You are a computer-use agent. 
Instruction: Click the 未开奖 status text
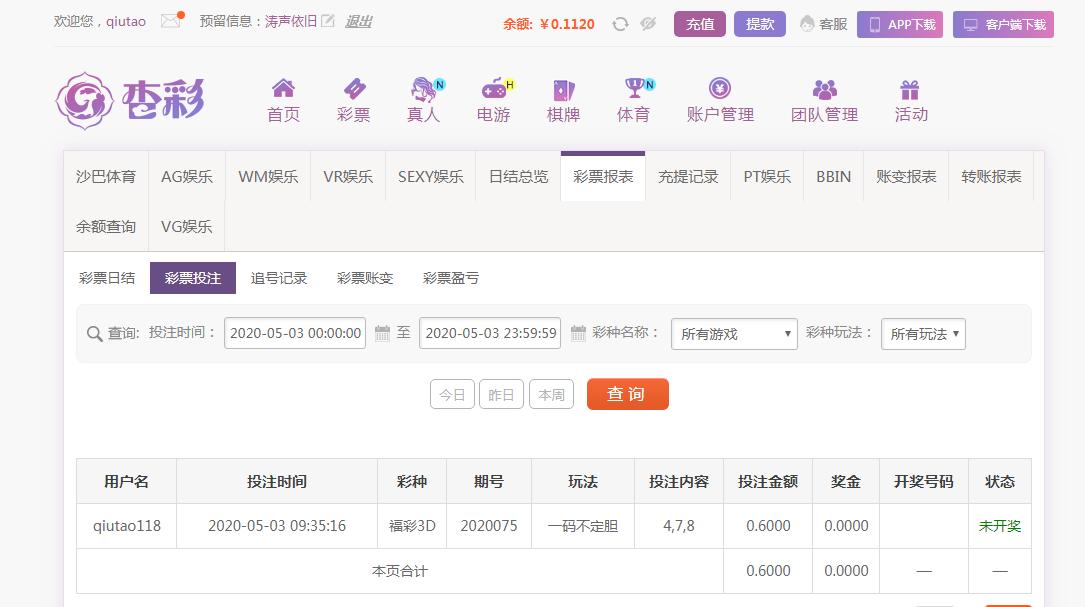click(999, 526)
